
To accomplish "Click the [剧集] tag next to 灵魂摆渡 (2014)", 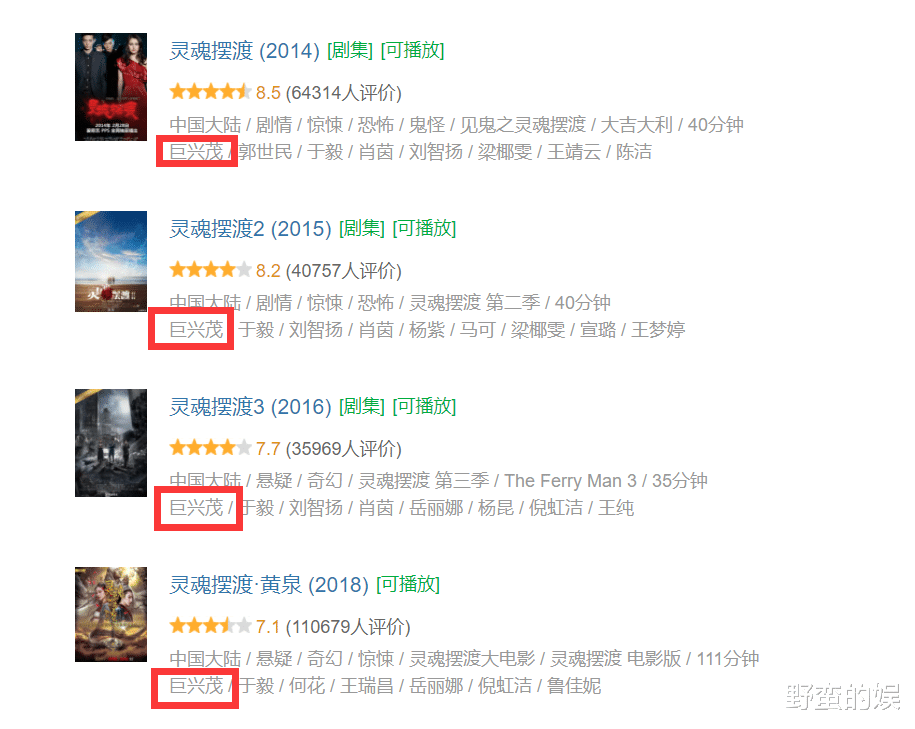I will point(350,51).
